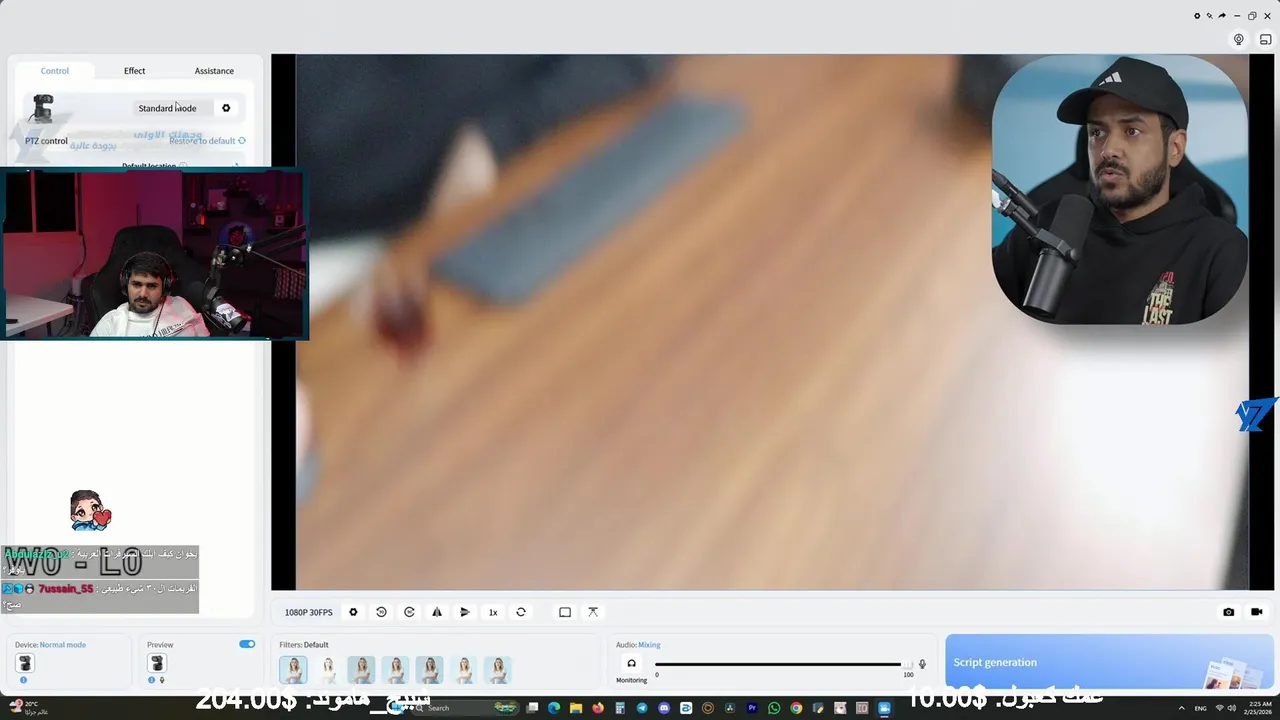Select the seventh filter thumbnail
Viewport: 1280px width, 720px height.
pos(497,669)
